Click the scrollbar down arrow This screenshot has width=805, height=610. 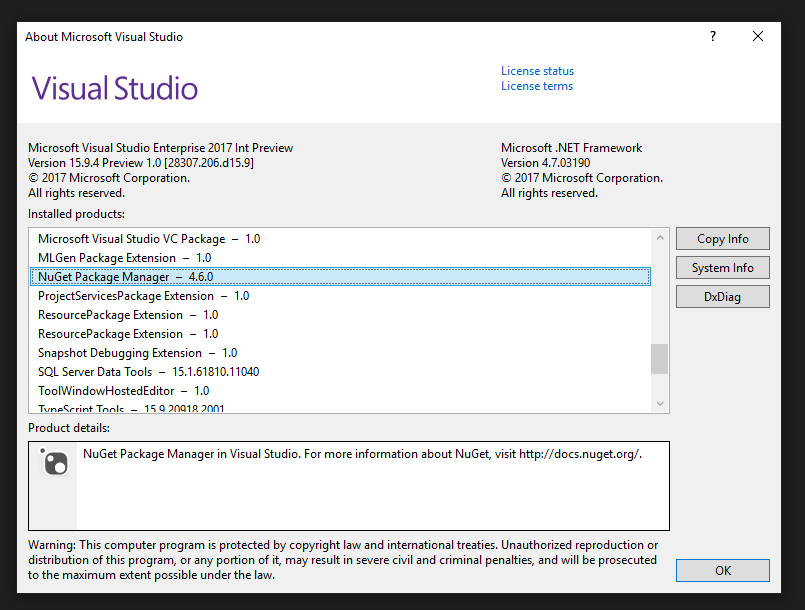[x=659, y=403]
